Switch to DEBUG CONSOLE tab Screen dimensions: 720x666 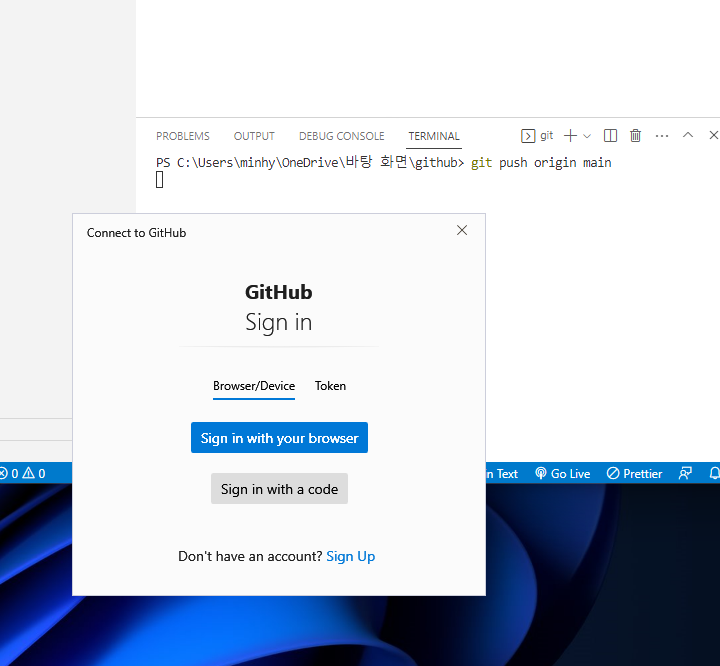tap(342, 136)
